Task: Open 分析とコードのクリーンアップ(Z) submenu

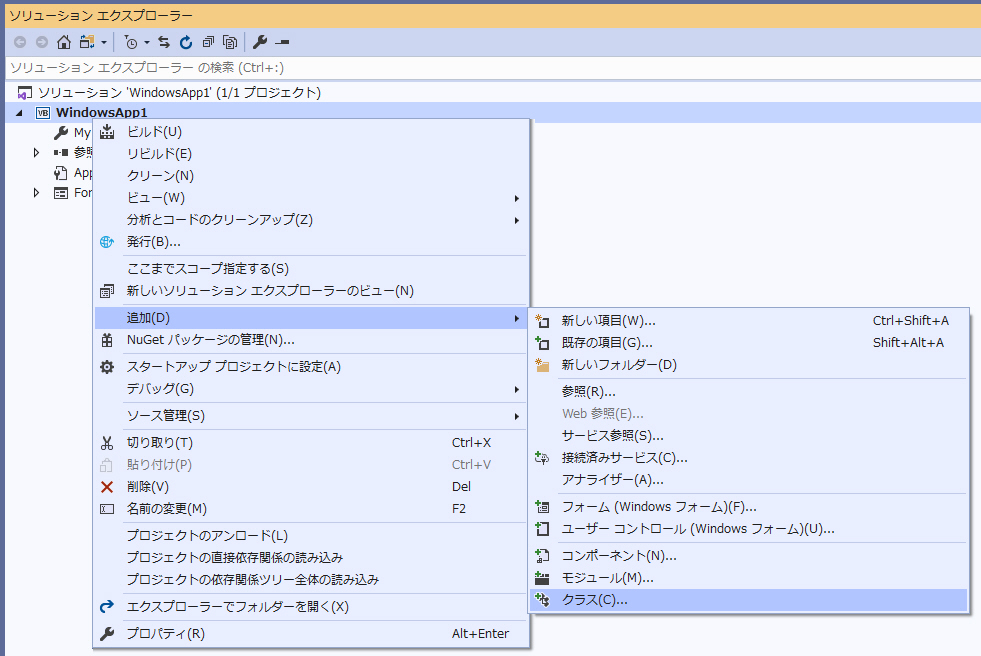Action: coord(312,220)
